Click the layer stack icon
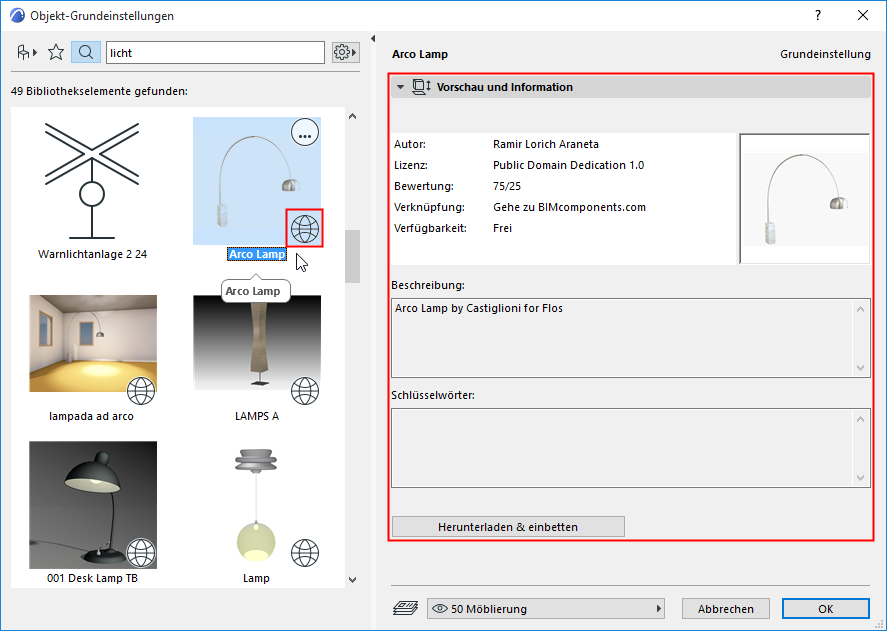Screen dimensions: 887x631 [x=405, y=608]
